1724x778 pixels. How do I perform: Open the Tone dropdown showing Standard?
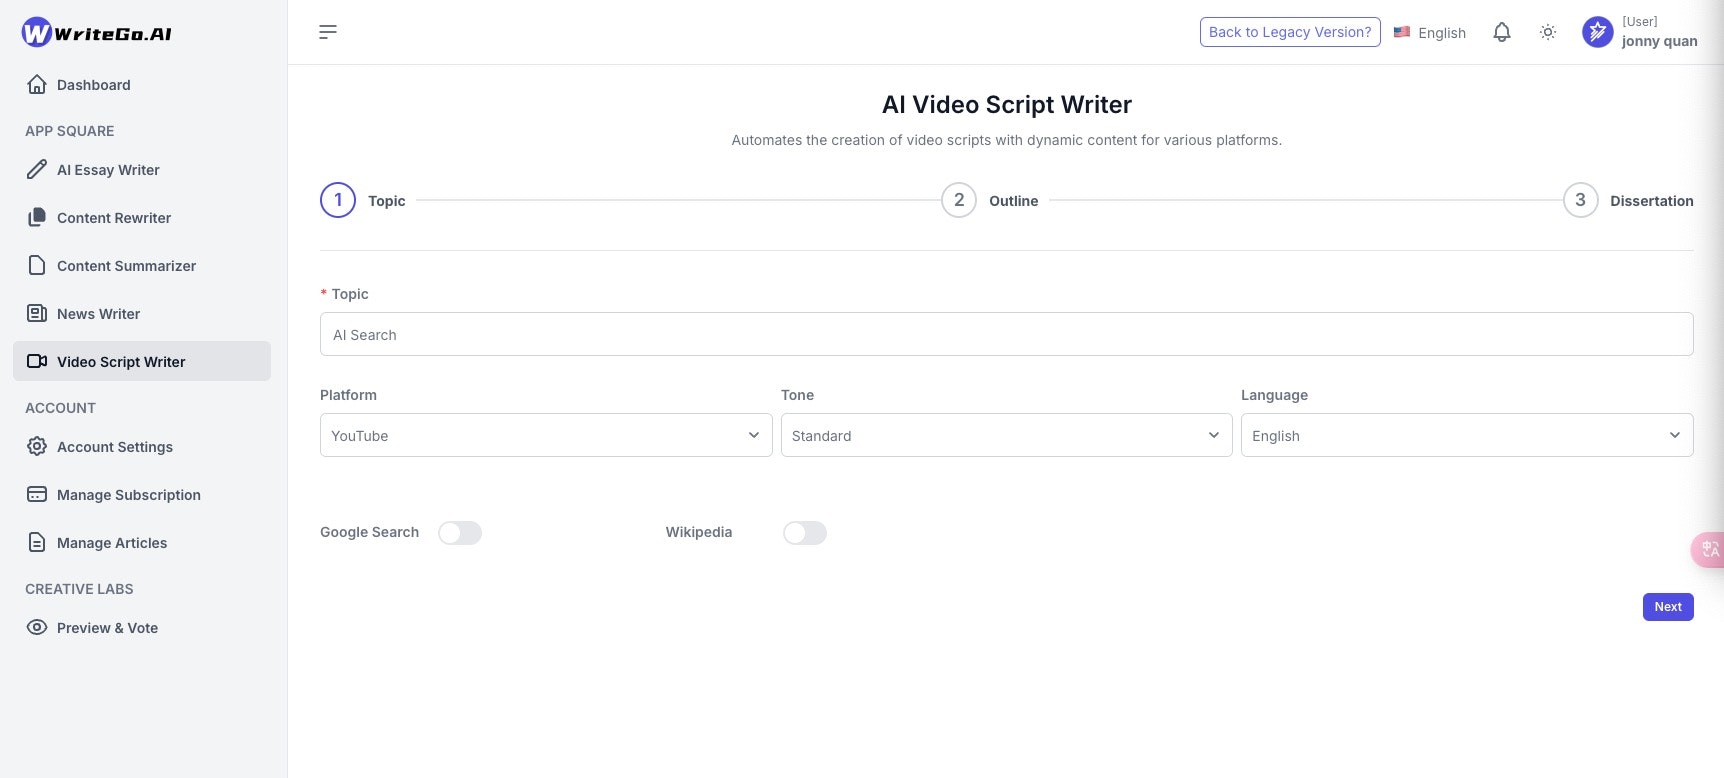point(1006,435)
